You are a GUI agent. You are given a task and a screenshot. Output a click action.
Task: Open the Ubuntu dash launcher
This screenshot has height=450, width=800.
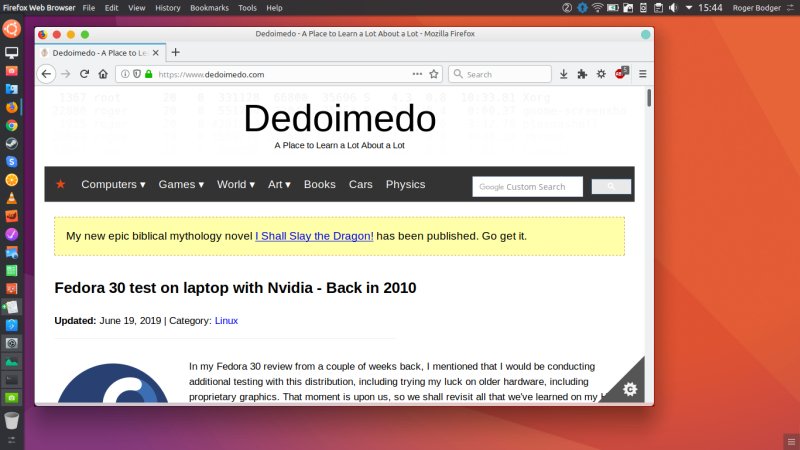pyautogui.click(x=11, y=28)
